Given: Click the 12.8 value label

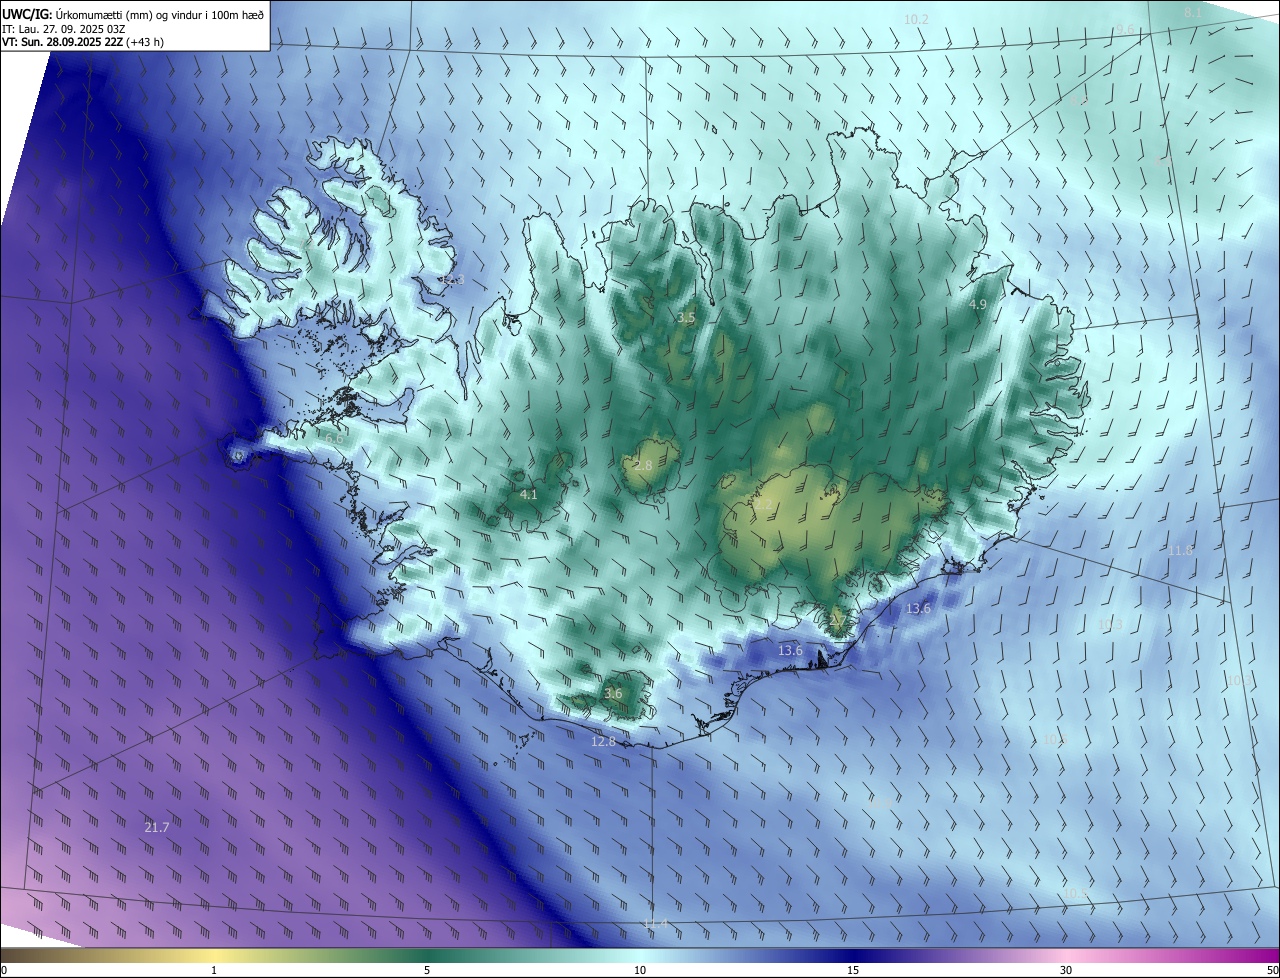Looking at the screenshot, I should (603, 741).
